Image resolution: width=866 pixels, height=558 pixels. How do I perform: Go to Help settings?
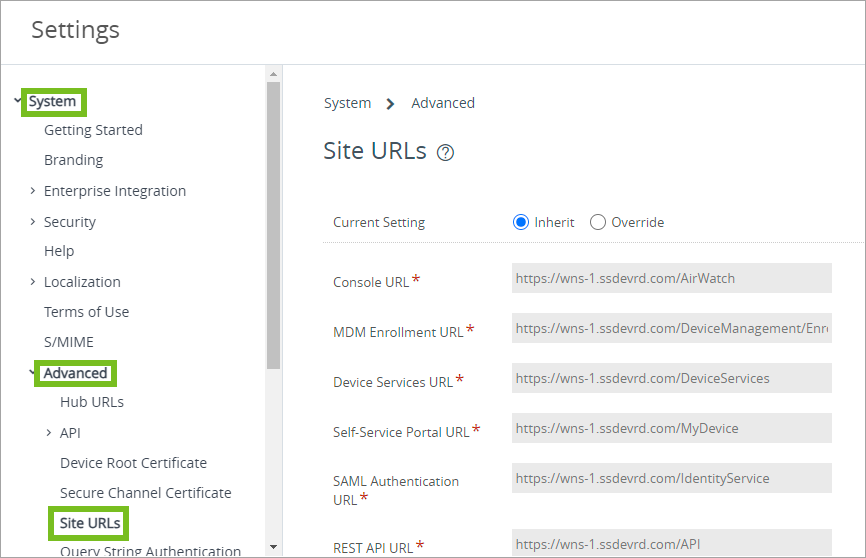click(x=59, y=251)
